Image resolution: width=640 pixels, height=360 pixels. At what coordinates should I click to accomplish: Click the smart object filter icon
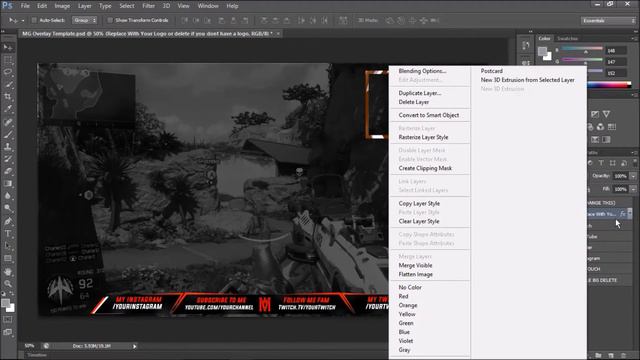click(x=624, y=163)
